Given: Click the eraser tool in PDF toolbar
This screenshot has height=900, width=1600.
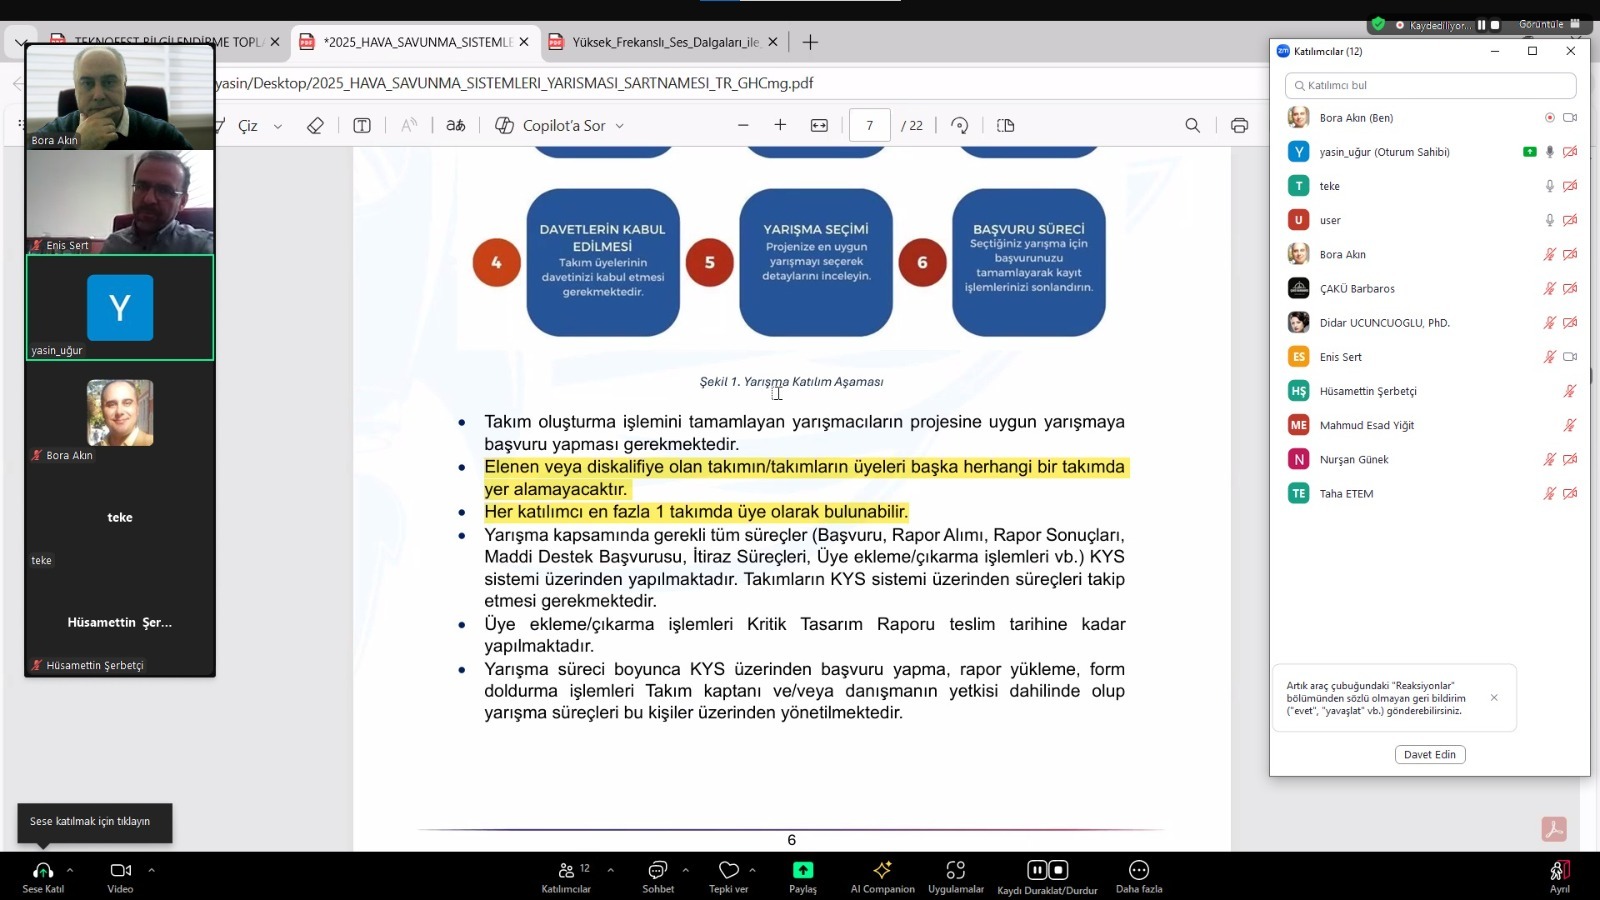Looking at the screenshot, I should [x=315, y=125].
